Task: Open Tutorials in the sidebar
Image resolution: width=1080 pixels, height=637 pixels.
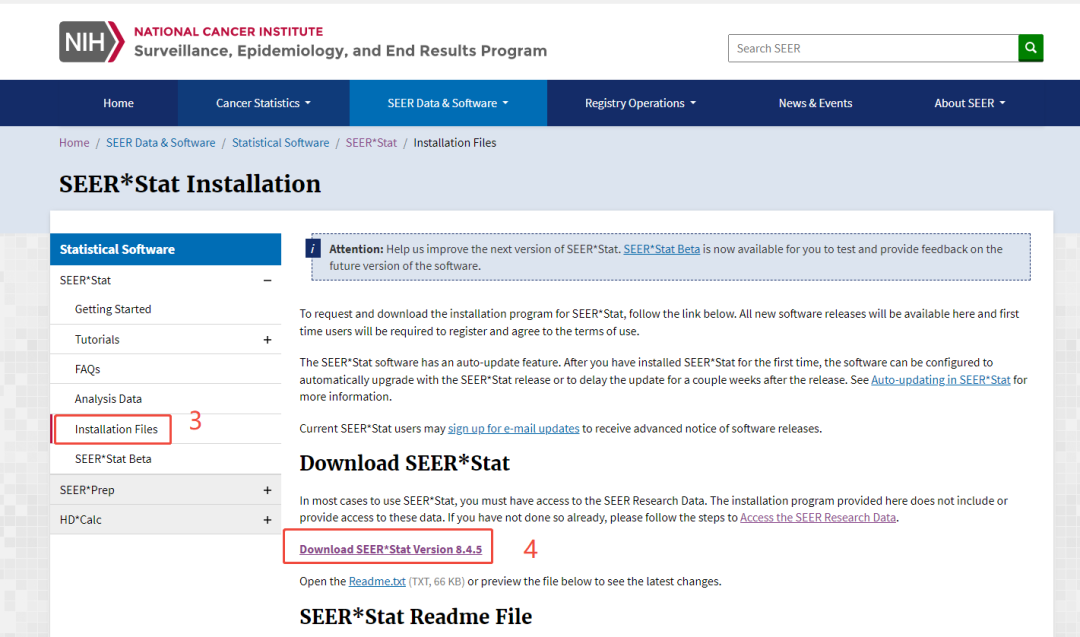Action: [x=97, y=340]
